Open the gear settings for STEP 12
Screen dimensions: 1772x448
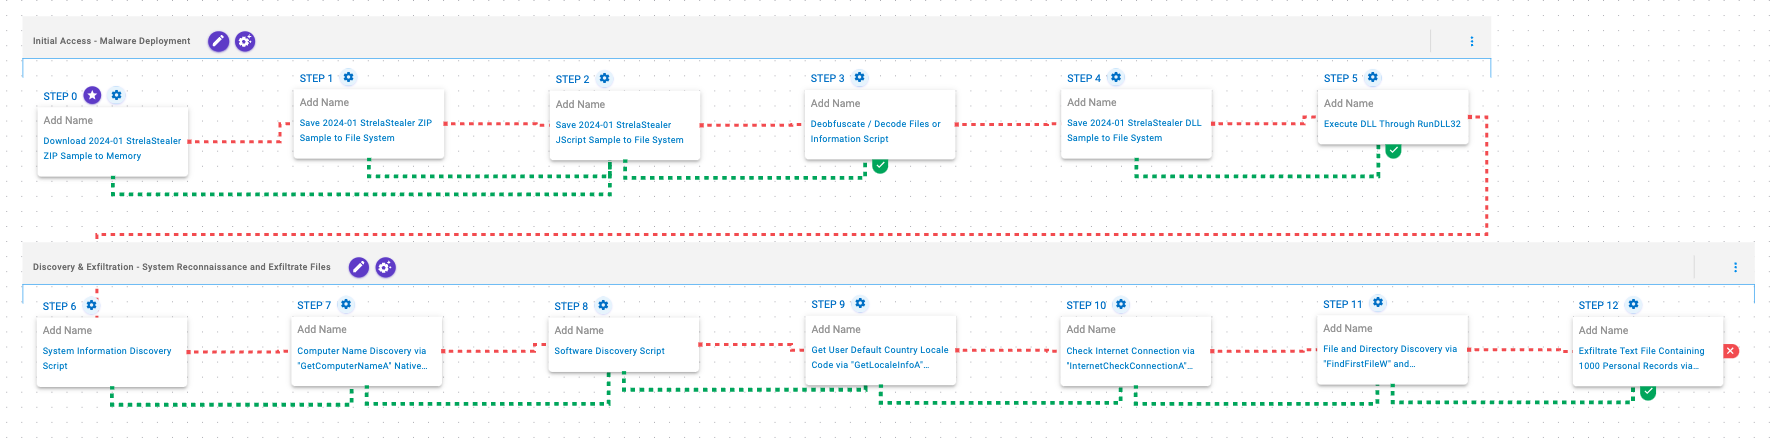tap(1633, 304)
